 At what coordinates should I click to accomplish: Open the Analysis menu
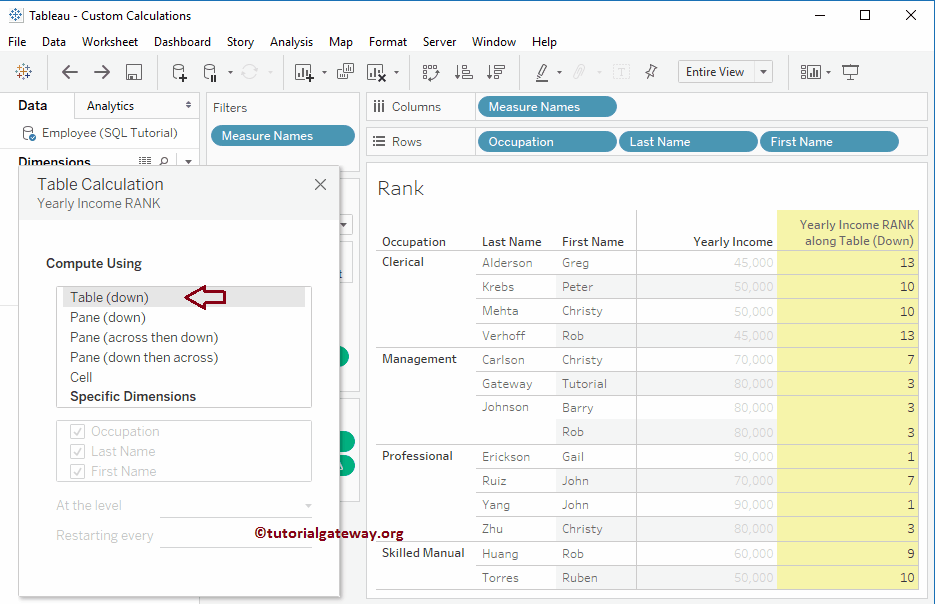[291, 42]
